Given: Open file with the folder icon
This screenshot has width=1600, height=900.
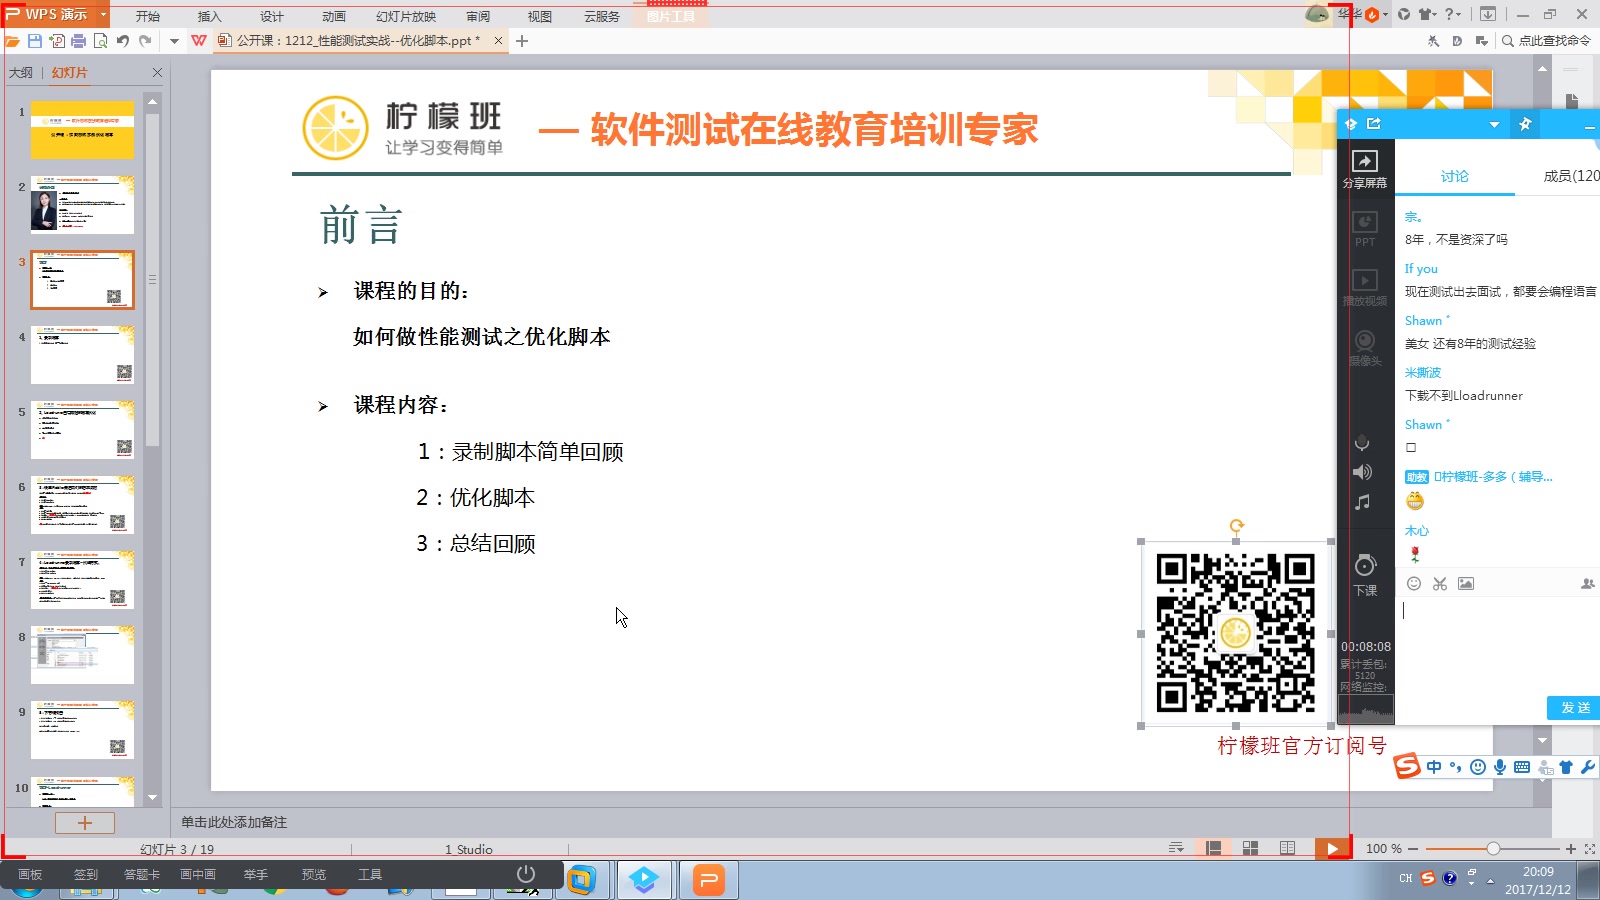Looking at the screenshot, I should tap(13, 41).
